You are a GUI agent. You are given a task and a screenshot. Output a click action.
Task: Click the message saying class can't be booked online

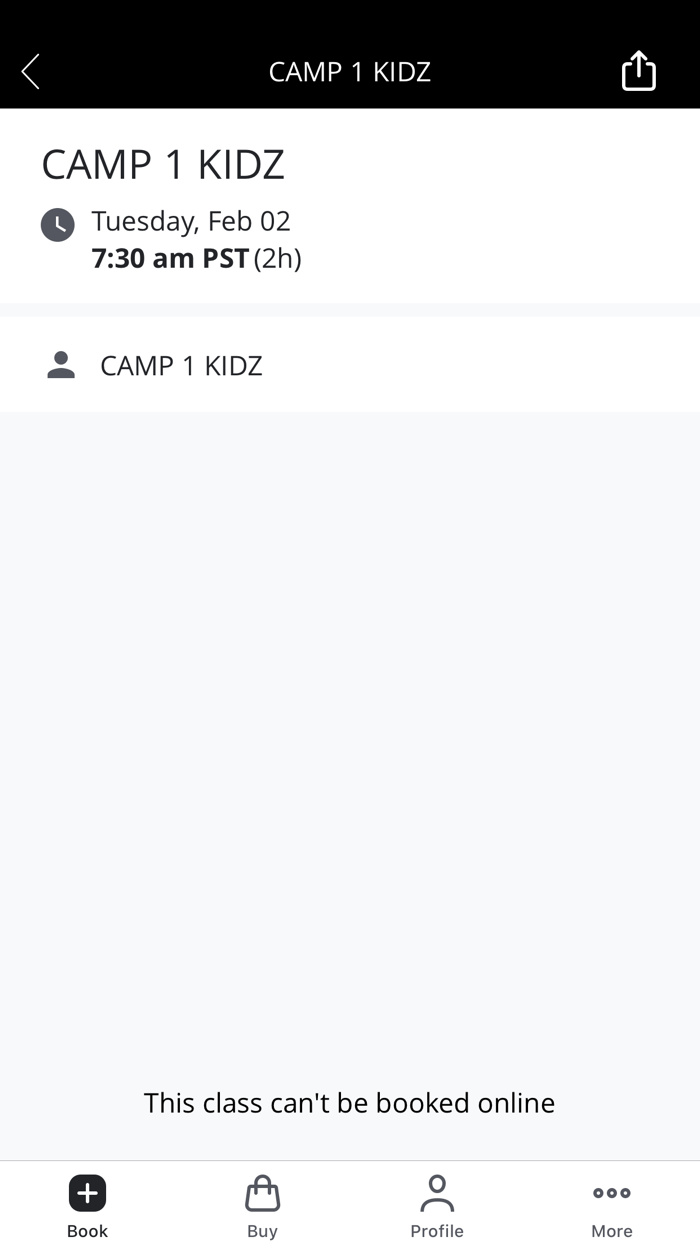(x=350, y=1103)
